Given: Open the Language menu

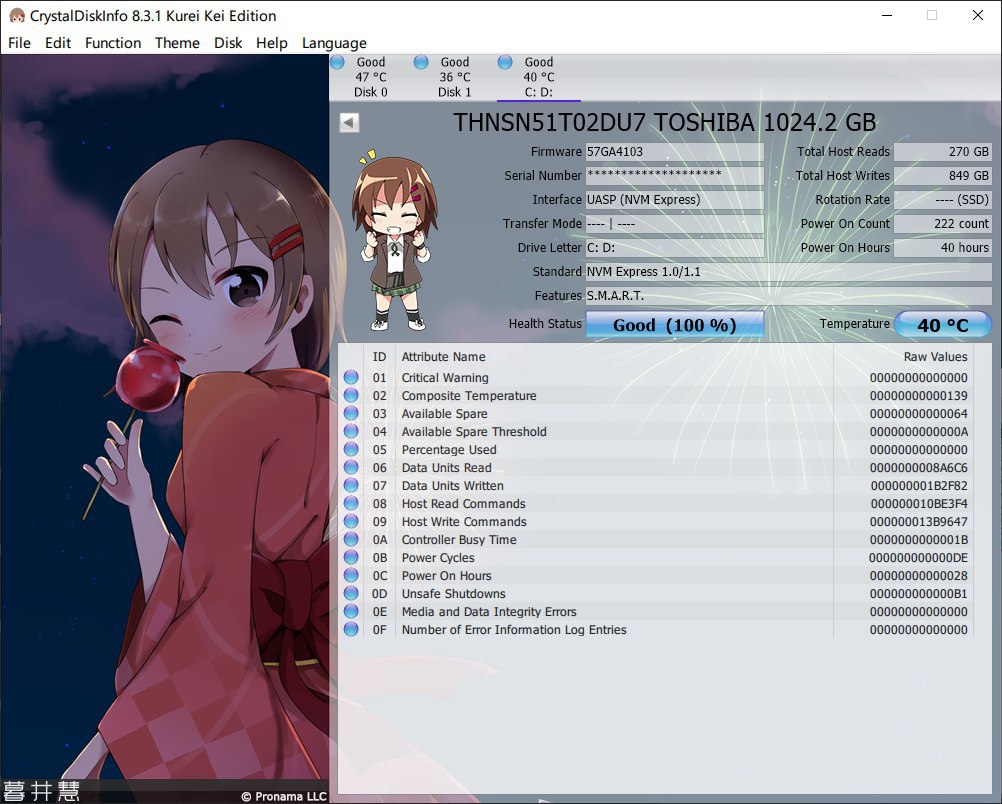Looking at the screenshot, I should [334, 43].
